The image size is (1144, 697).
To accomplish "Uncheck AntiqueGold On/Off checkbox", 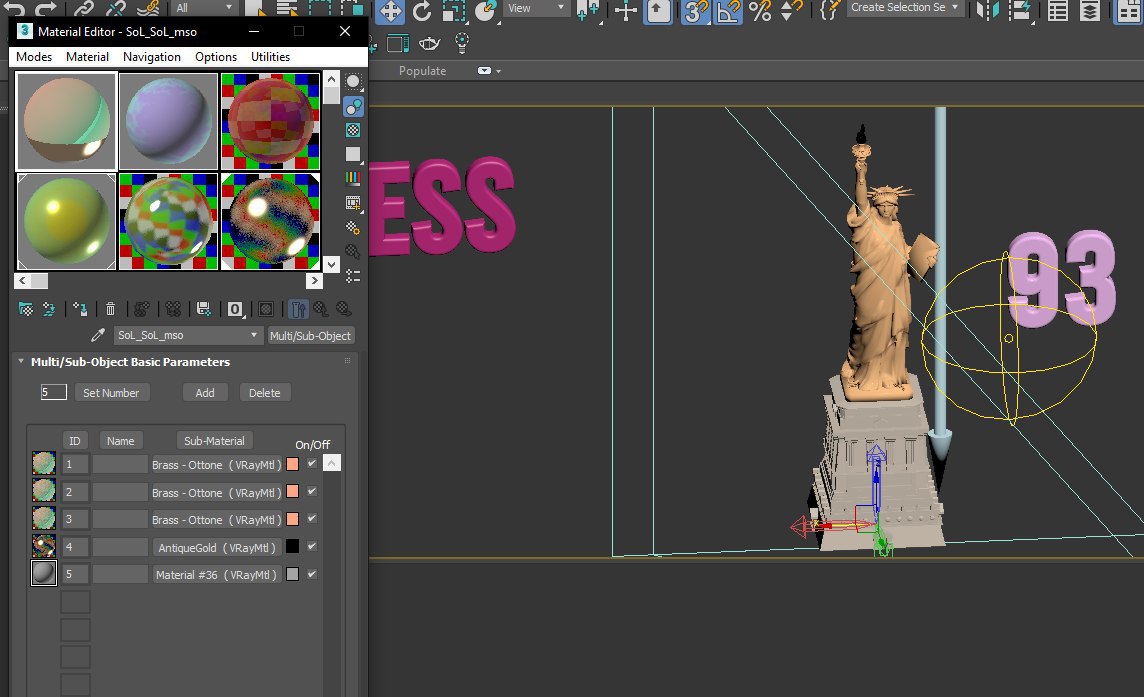I will coord(312,546).
